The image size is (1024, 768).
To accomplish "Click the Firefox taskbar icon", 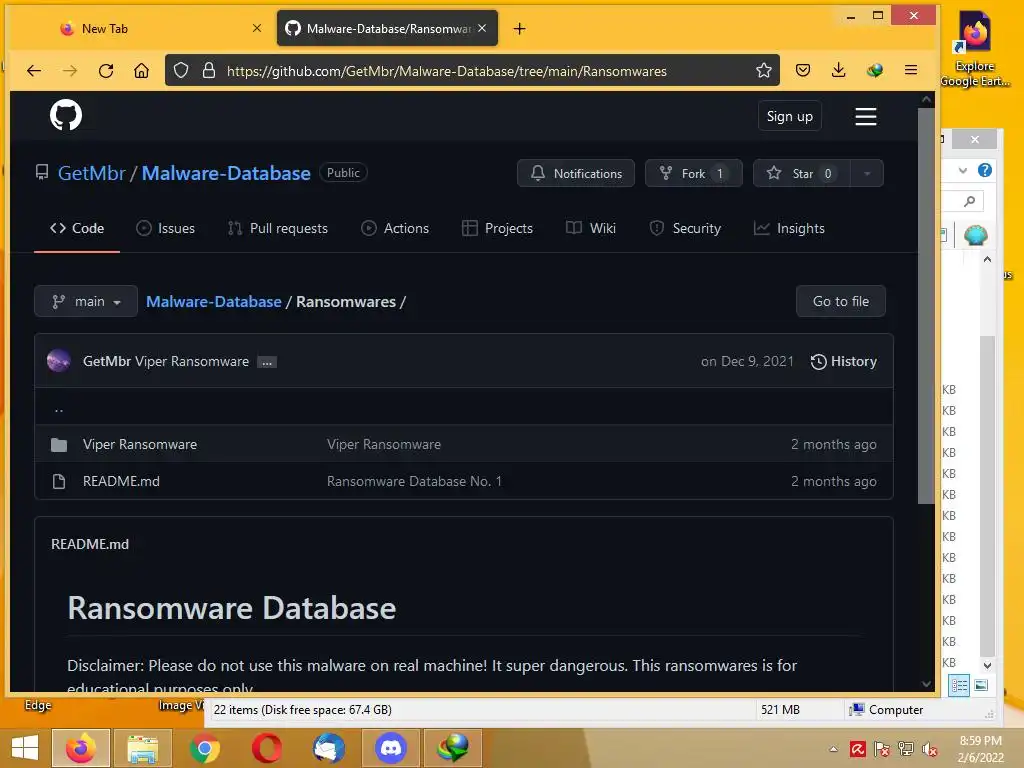I will click(x=80, y=748).
